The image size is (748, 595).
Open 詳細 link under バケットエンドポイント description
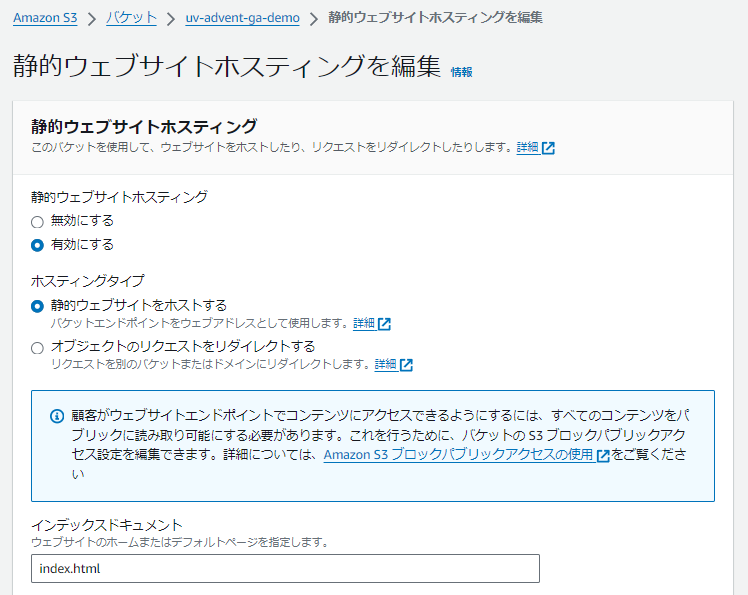pos(364,324)
